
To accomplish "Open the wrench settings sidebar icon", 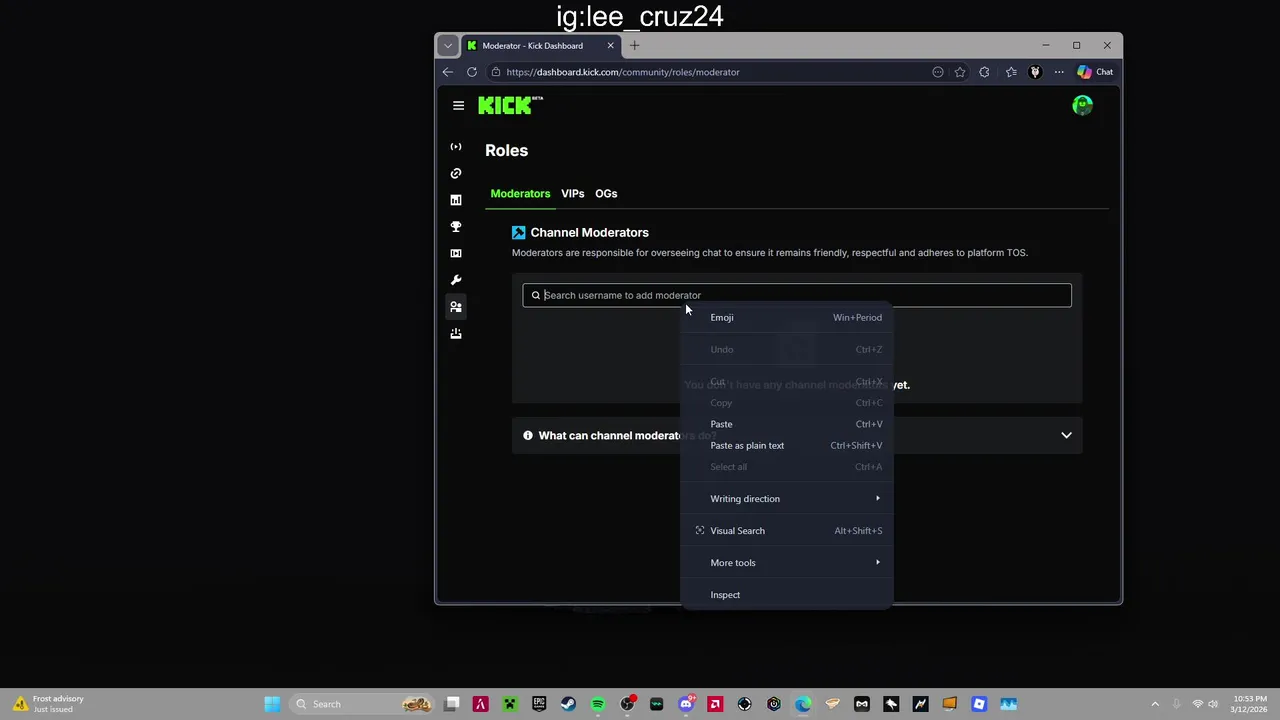I will (456, 280).
